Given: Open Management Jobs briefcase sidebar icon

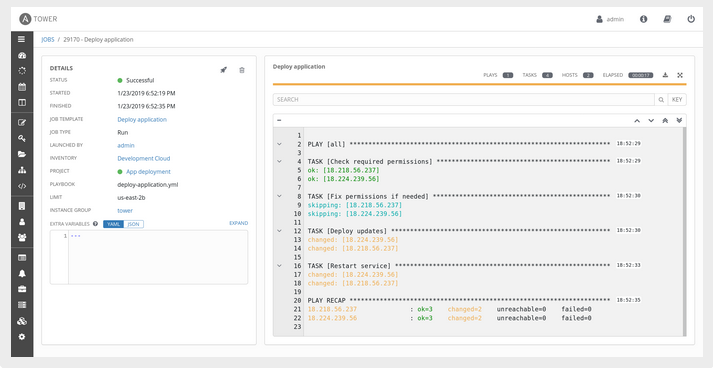Looking at the screenshot, I should click(22, 289).
